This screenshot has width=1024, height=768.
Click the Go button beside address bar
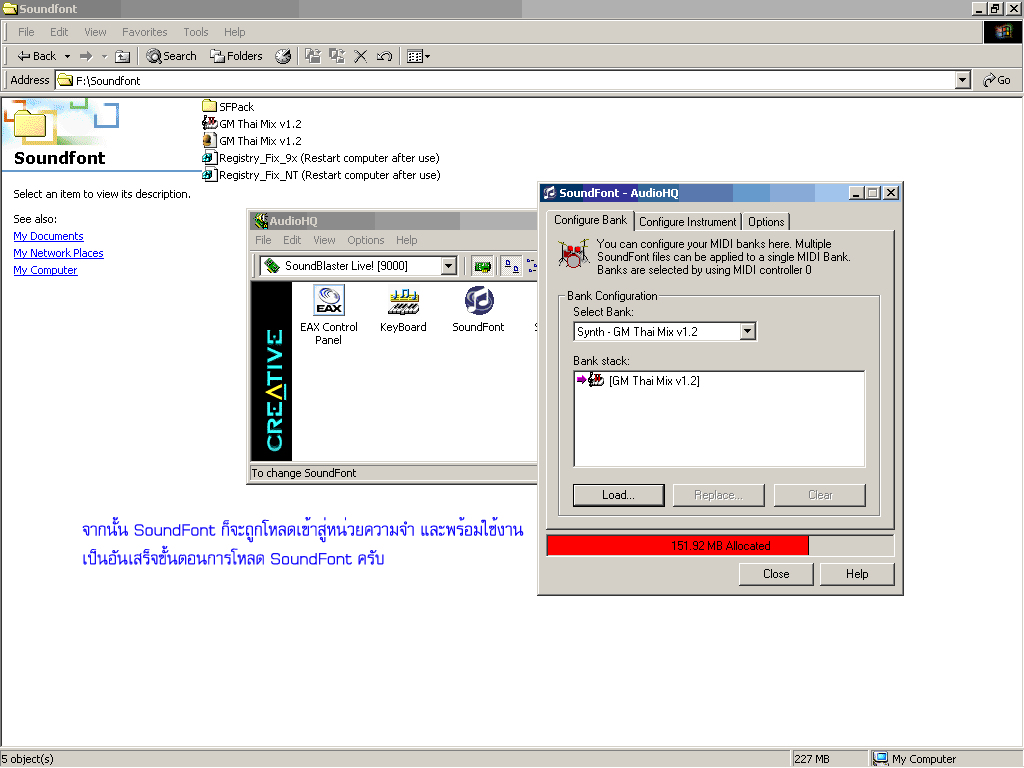click(997, 80)
